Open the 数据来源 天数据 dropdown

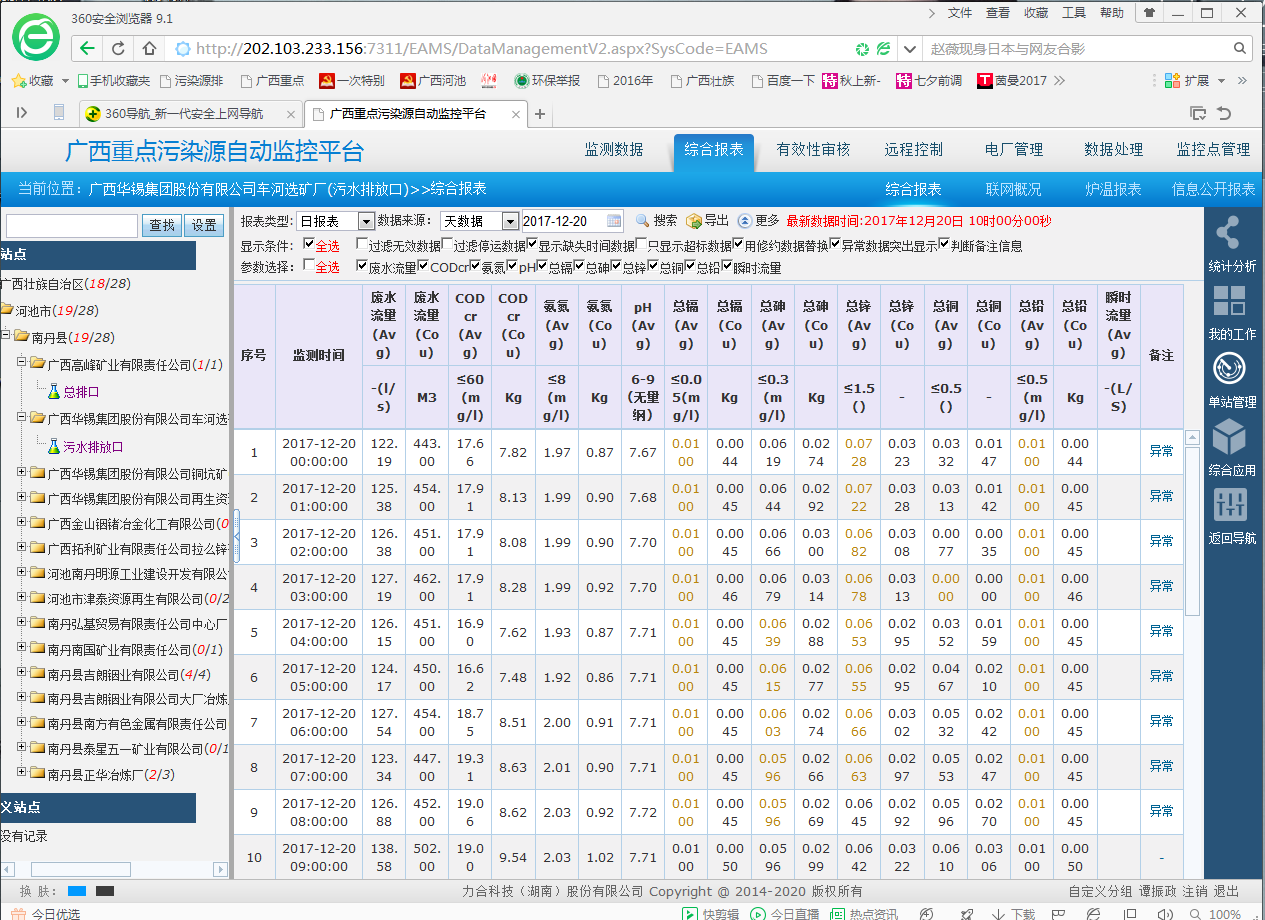pyautogui.click(x=480, y=221)
